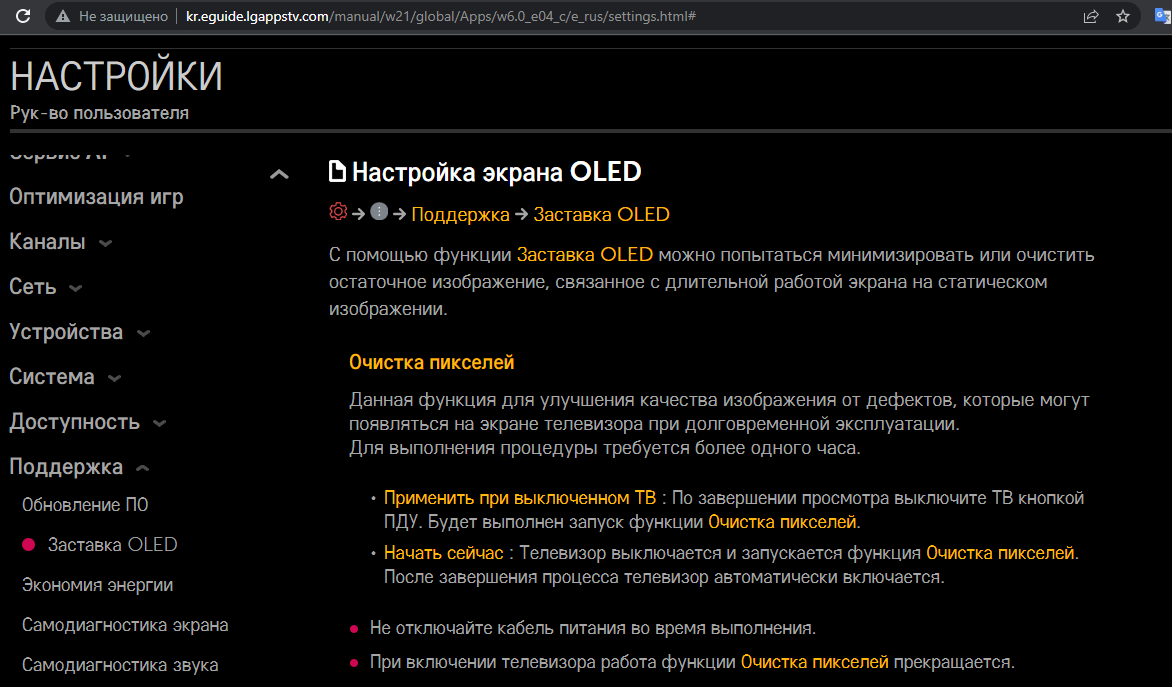Viewport: 1172px width, 687px height.
Task: Collapse section with the up chevron arrow
Action: pos(280,175)
